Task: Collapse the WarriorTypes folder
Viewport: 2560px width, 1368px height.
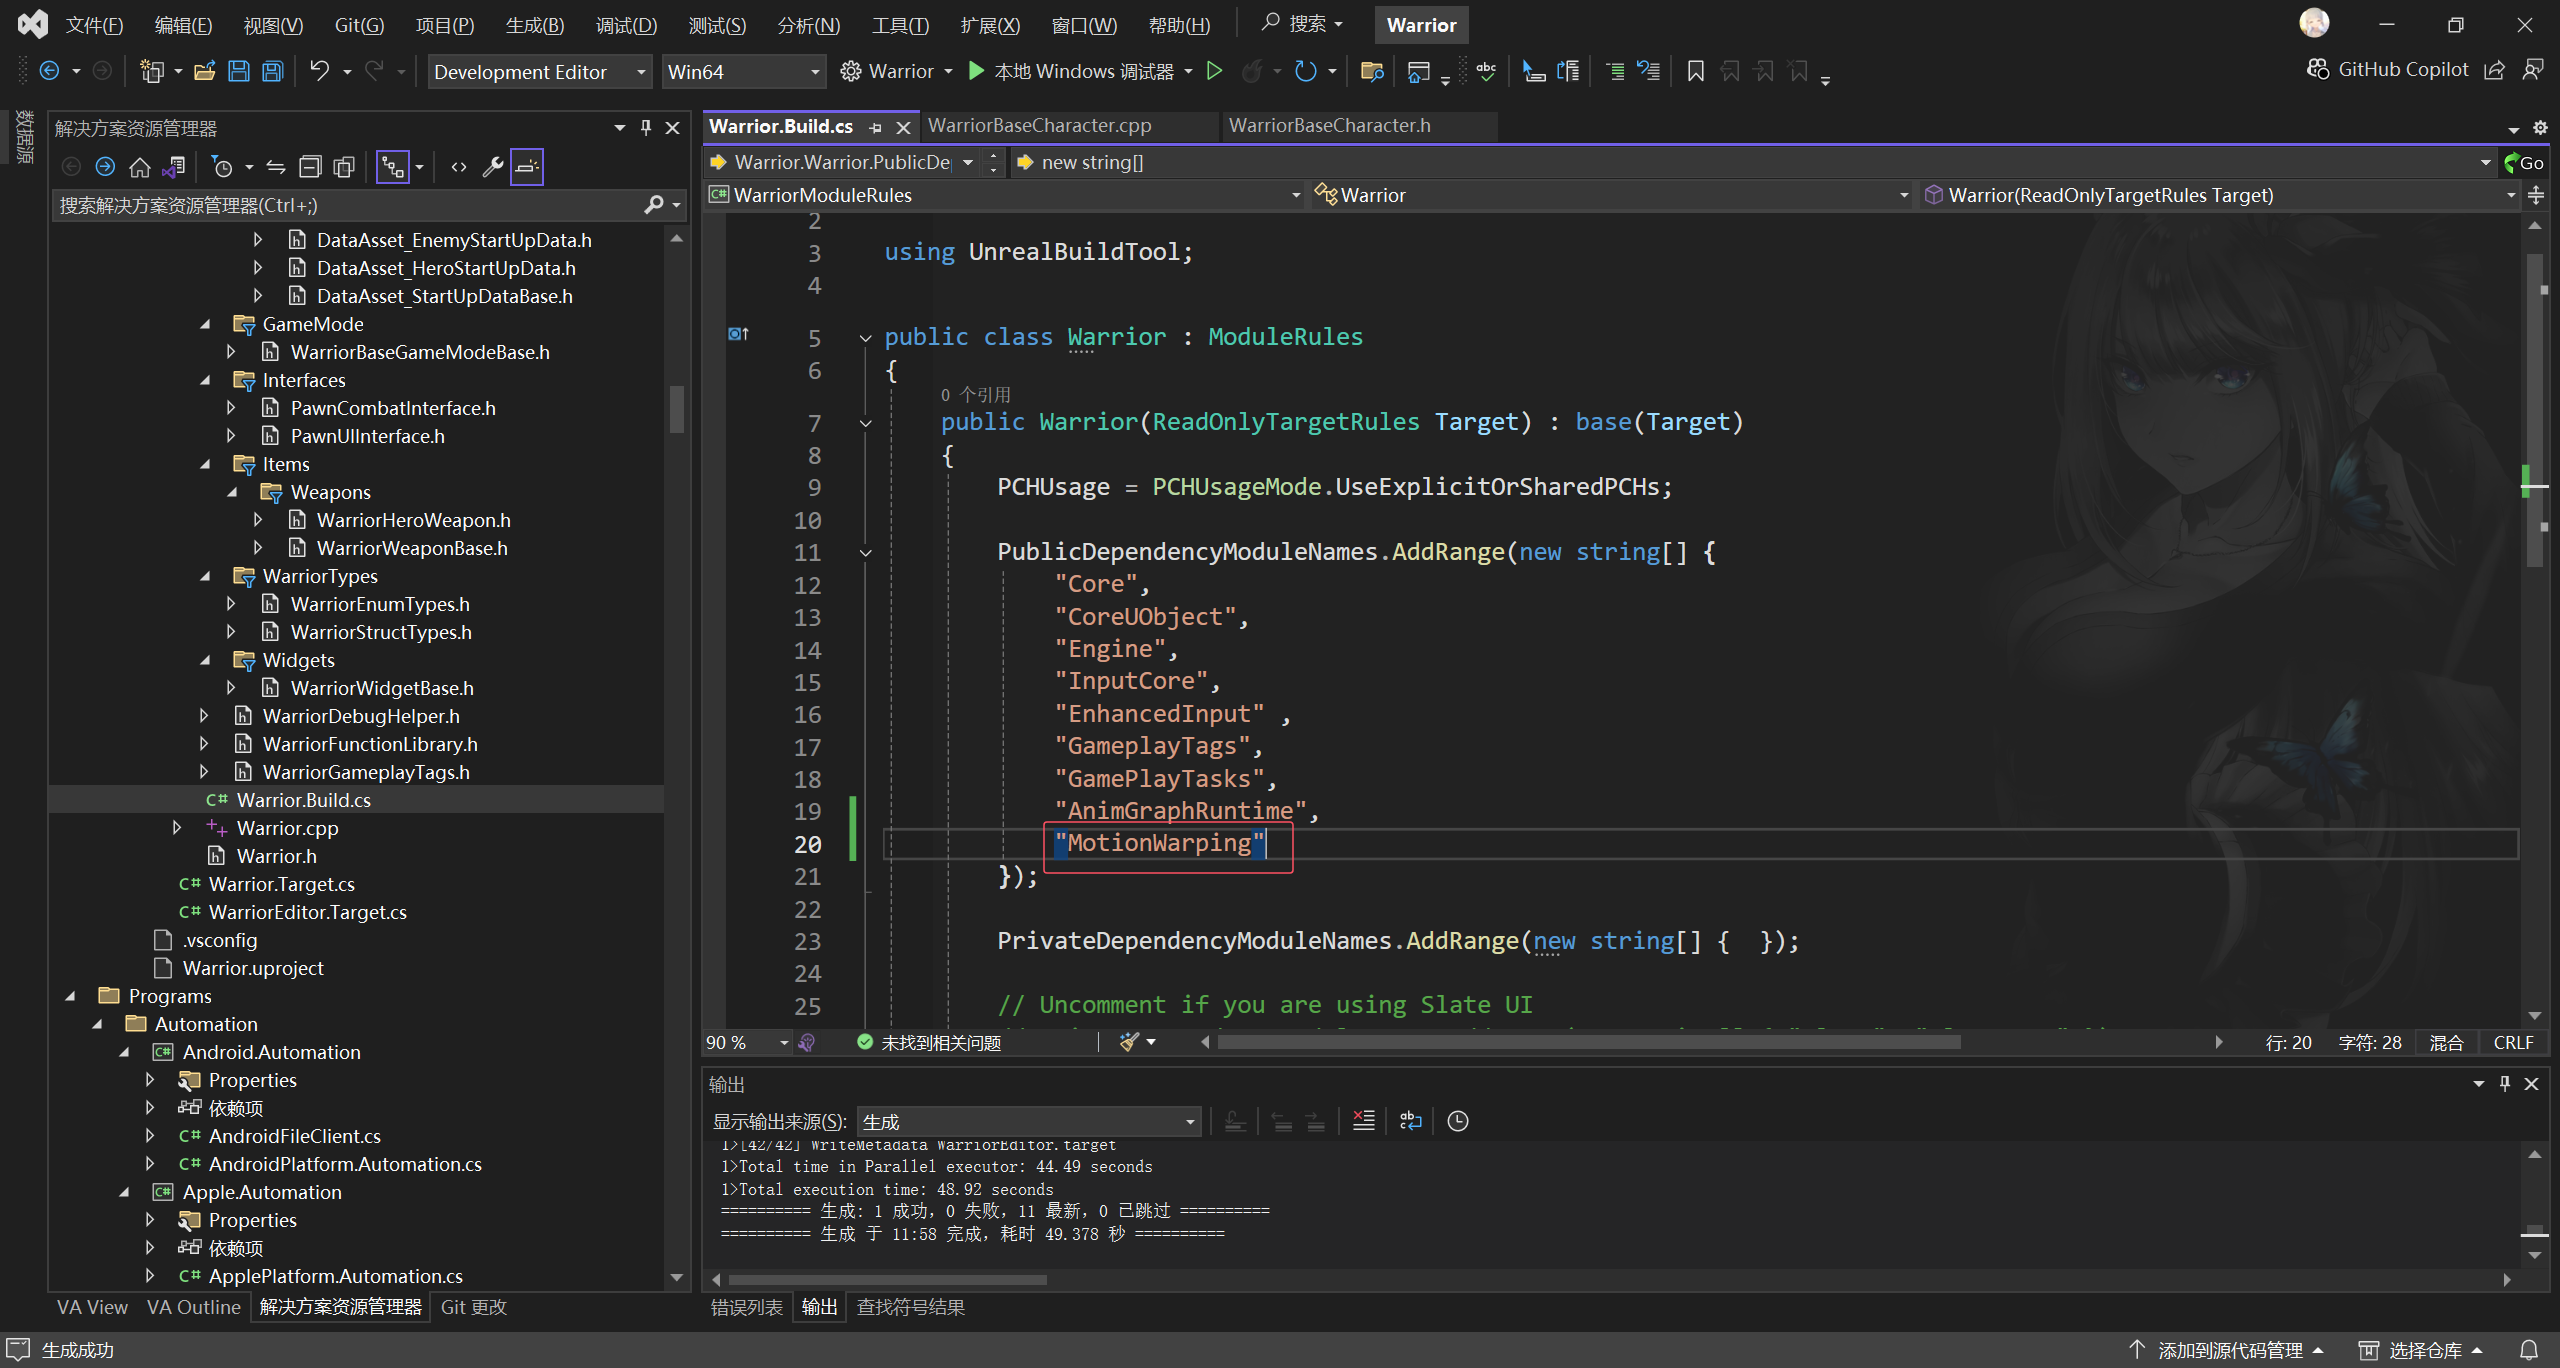Action: 206,576
